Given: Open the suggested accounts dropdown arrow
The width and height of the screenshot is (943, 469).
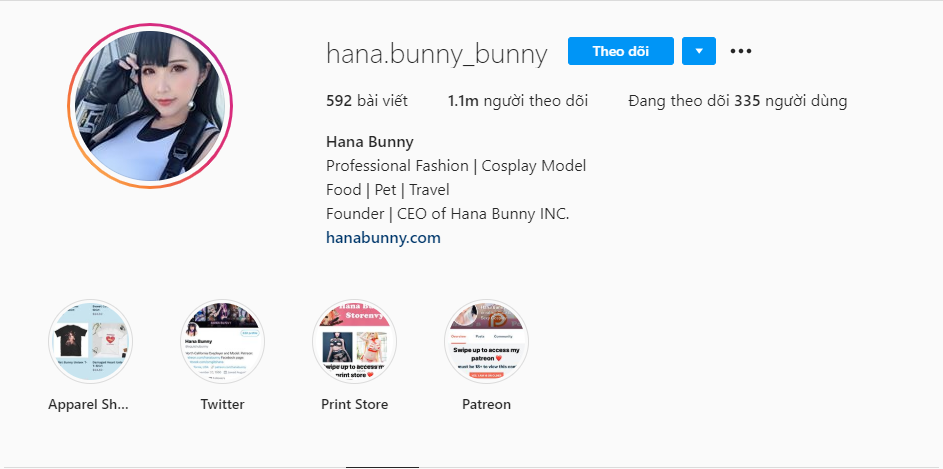Looking at the screenshot, I should pyautogui.click(x=699, y=51).
